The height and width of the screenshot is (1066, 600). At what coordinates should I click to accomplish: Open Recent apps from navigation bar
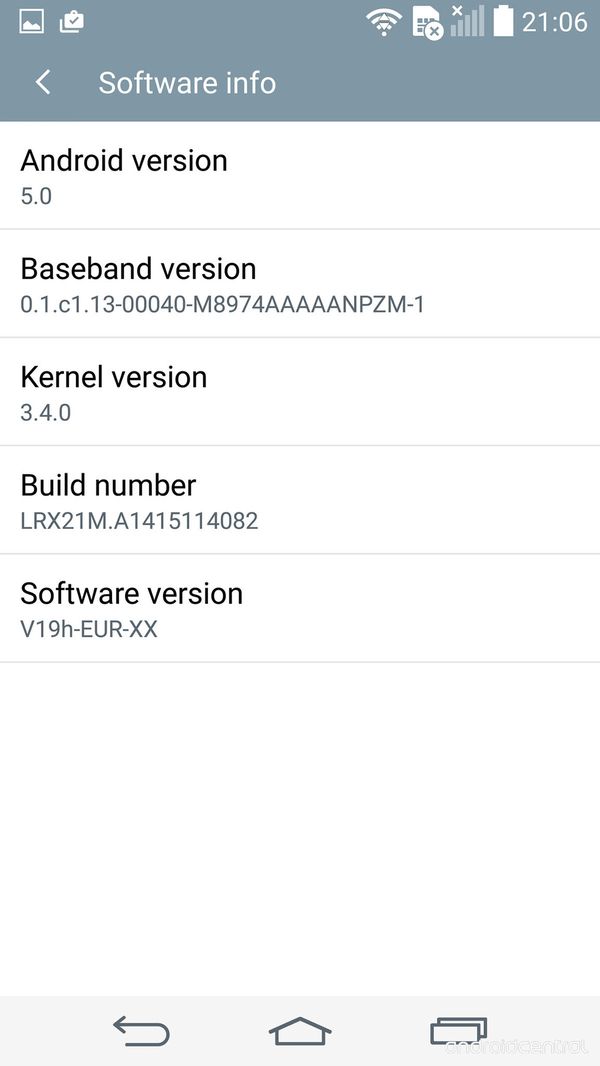pyautogui.click(x=459, y=1030)
